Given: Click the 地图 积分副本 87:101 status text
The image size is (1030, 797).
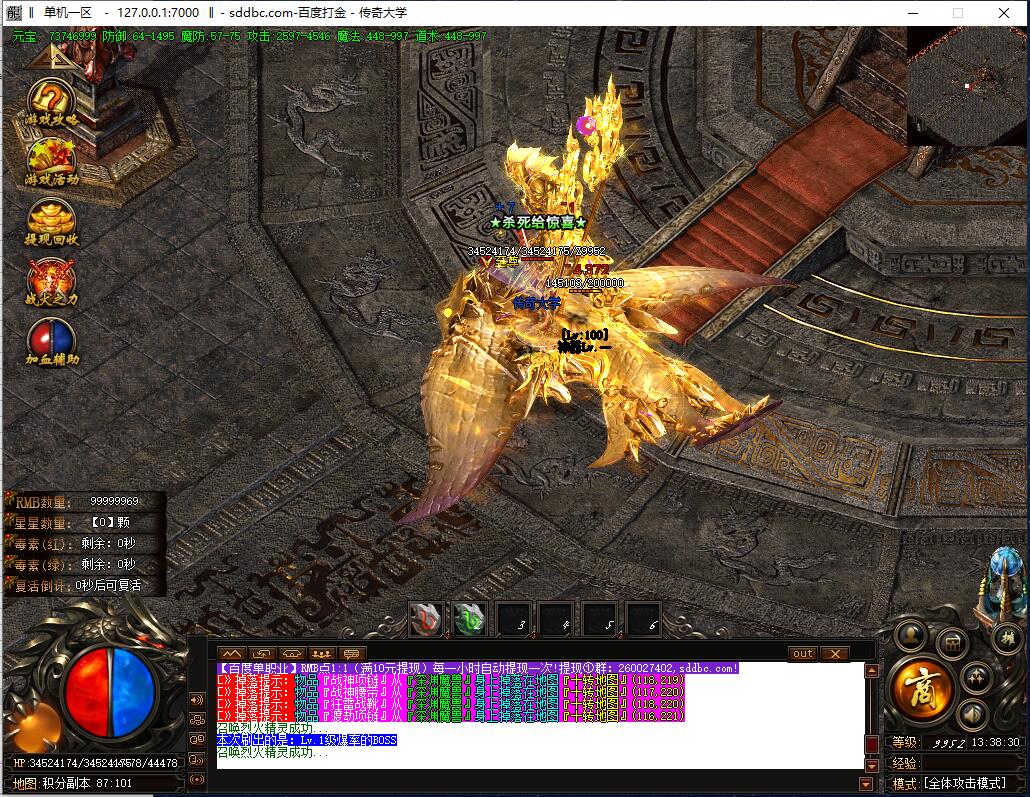Looking at the screenshot, I should coord(72,783).
